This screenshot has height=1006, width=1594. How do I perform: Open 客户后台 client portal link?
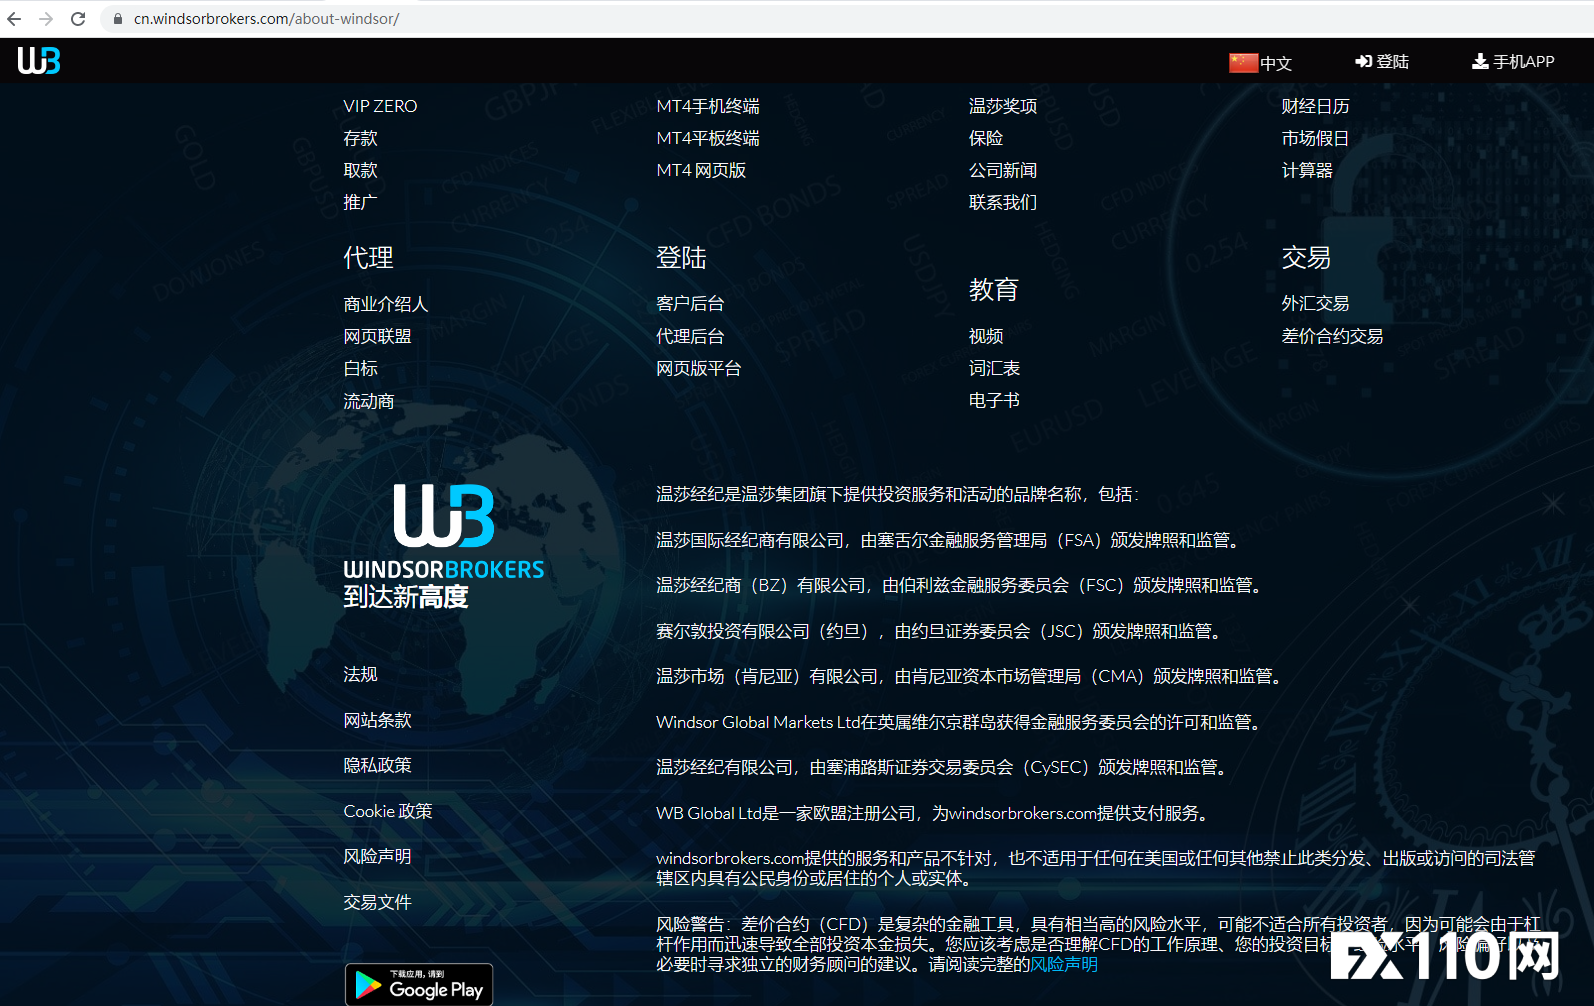(x=690, y=303)
